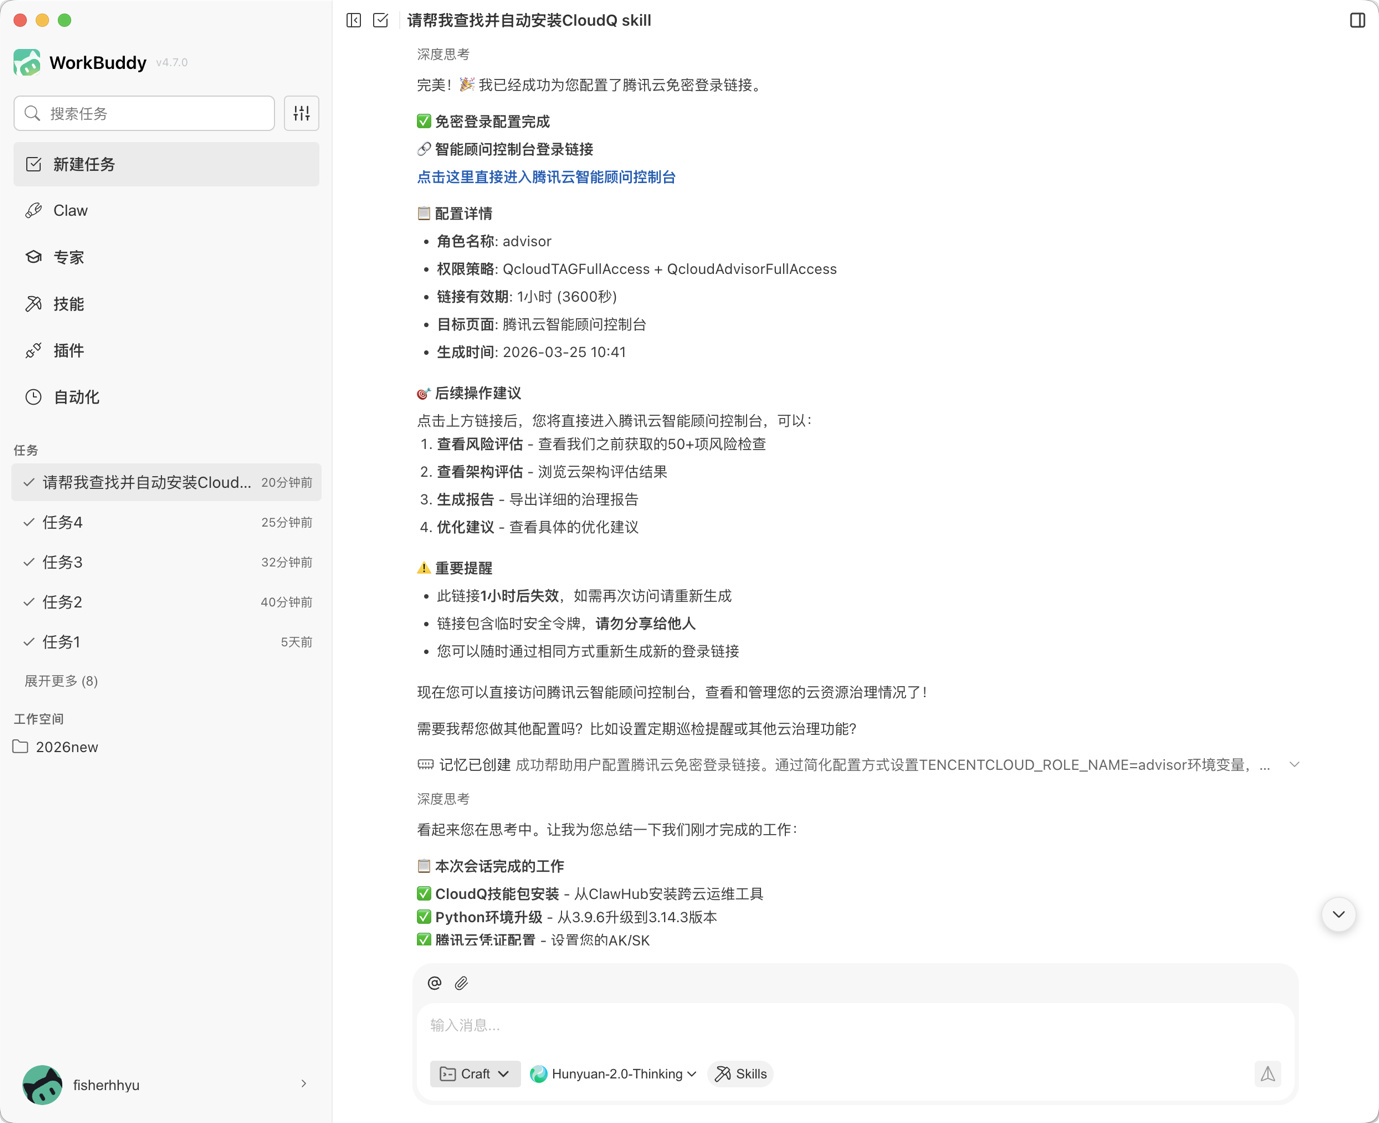Select 任务3 in task list

point(166,563)
